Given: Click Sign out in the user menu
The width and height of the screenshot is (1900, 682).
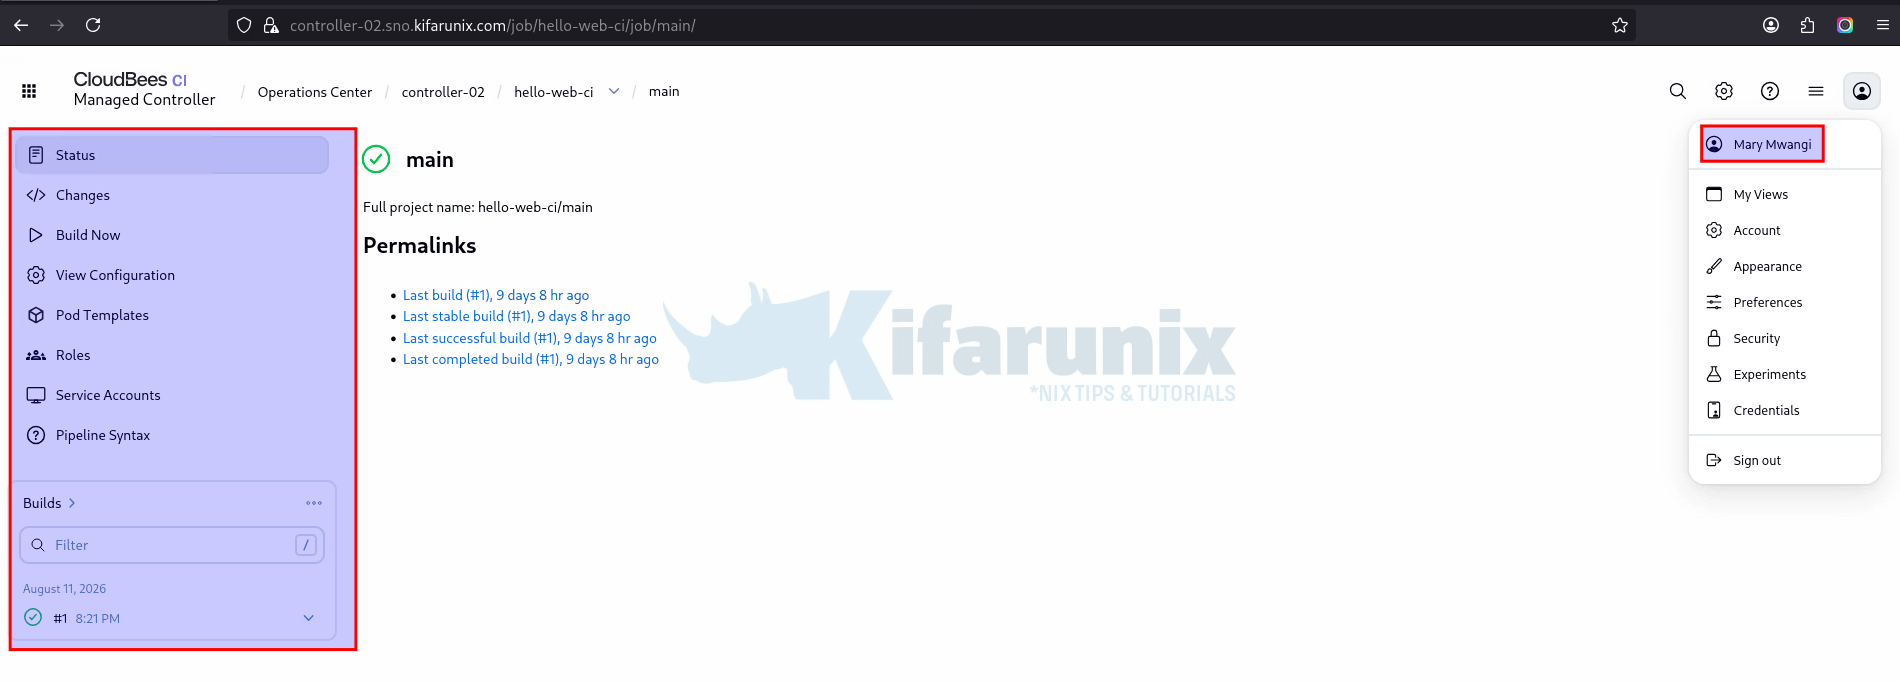Looking at the screenshot, I should click(x=1785, y=460).
